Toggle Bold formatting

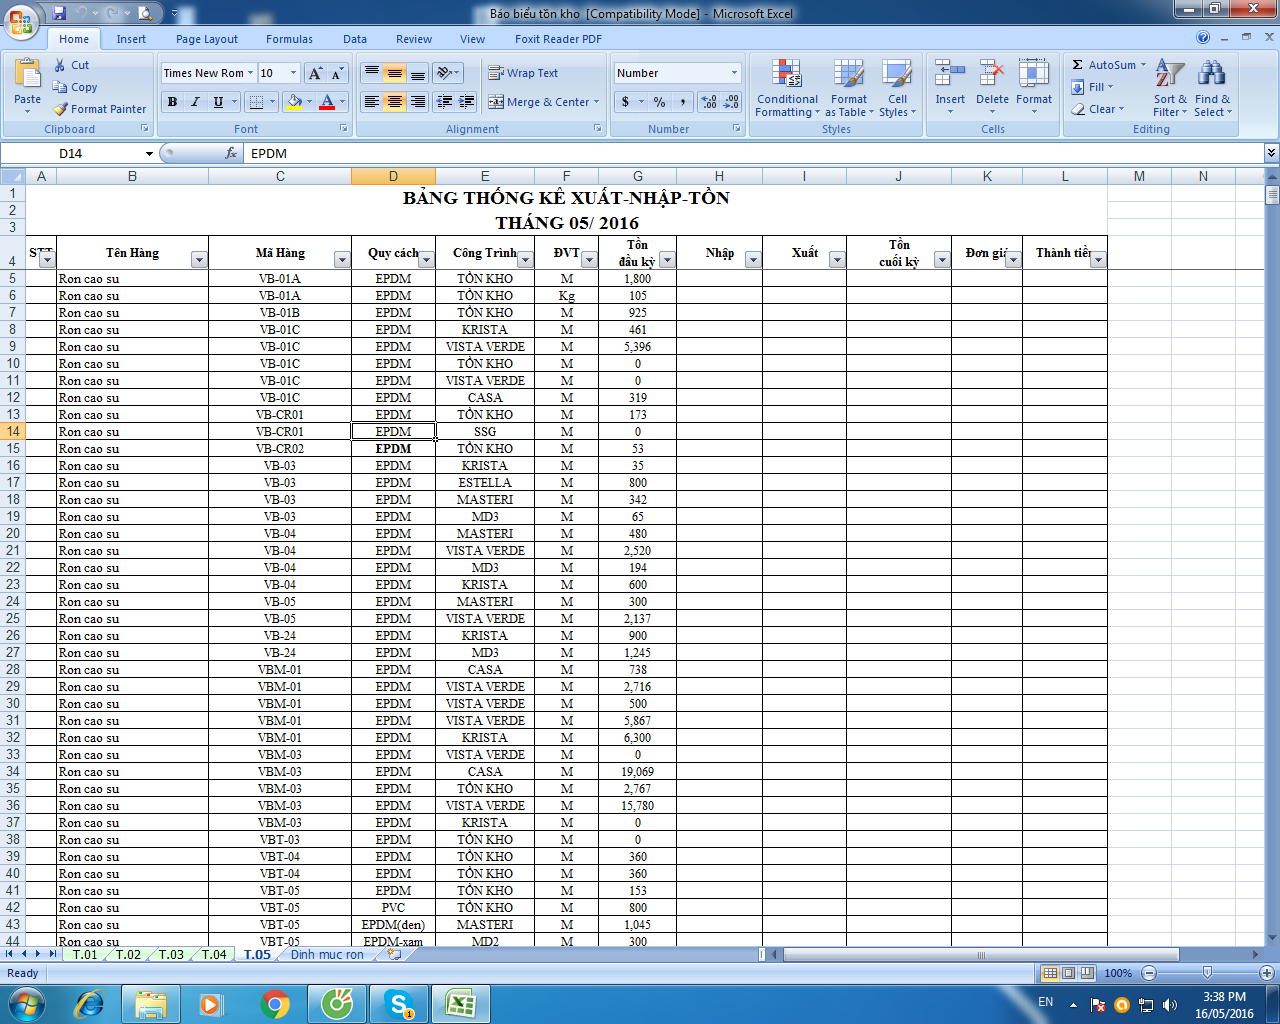click(x=172, y=102)
